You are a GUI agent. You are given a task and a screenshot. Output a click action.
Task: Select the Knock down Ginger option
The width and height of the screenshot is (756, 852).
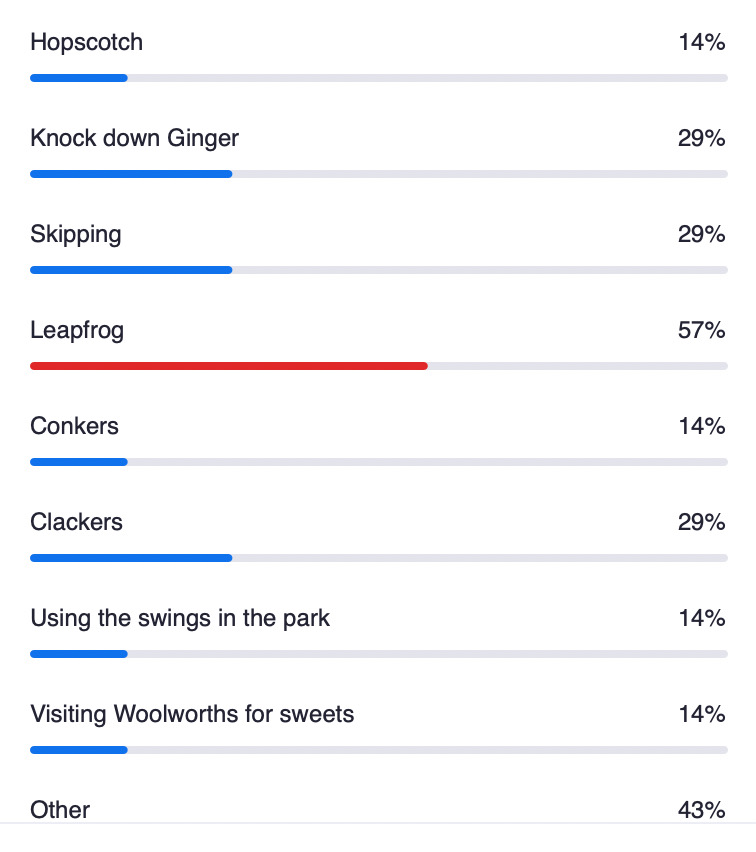coord(135,138)
